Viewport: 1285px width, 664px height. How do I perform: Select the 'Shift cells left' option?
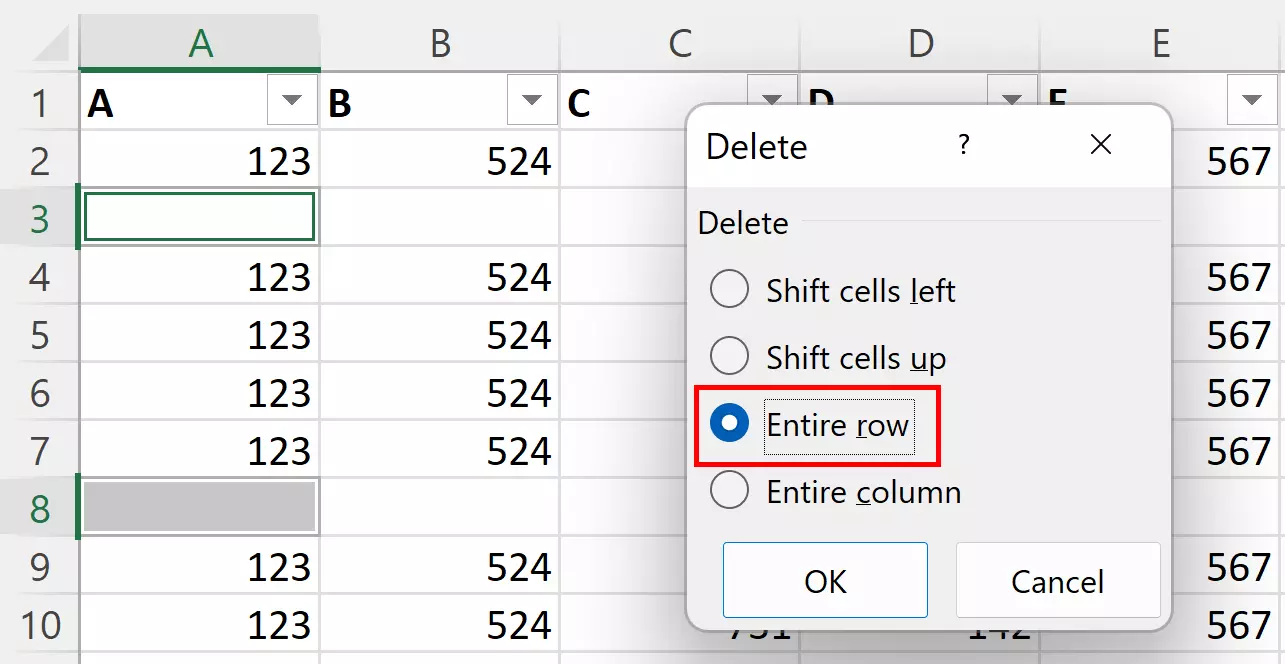click(729, 291)
